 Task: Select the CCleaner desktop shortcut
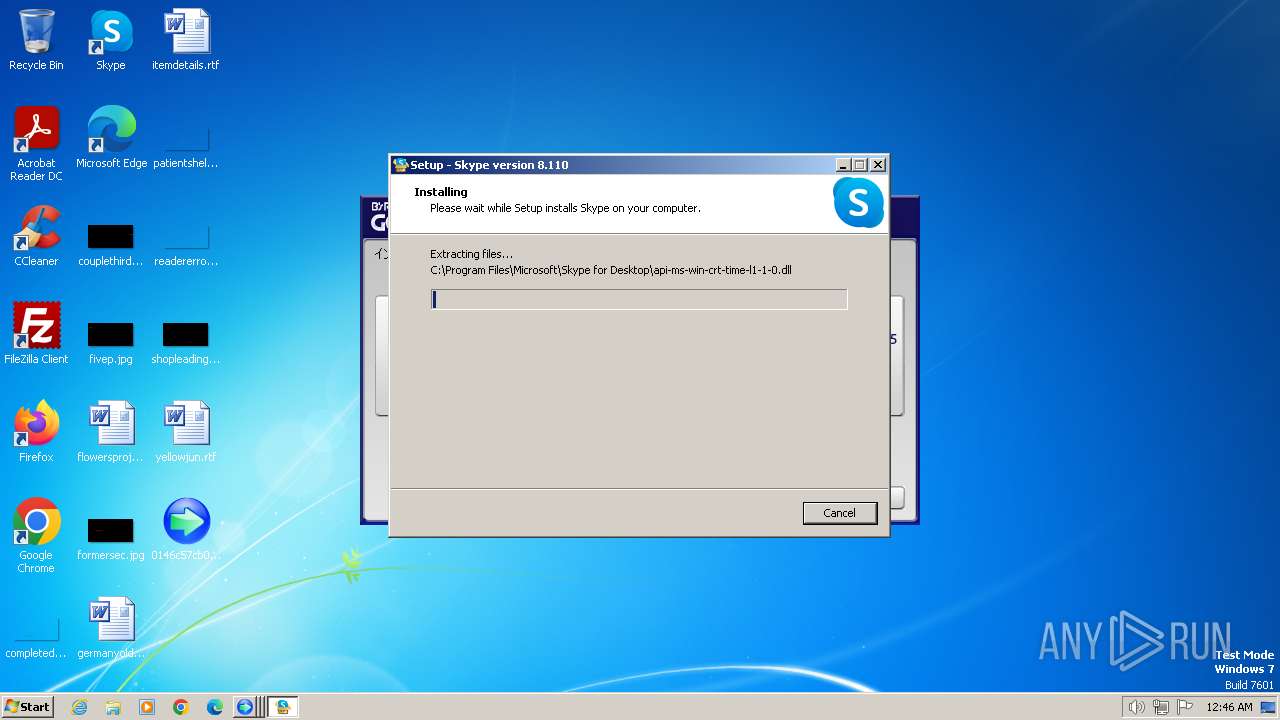click(36, 236)
